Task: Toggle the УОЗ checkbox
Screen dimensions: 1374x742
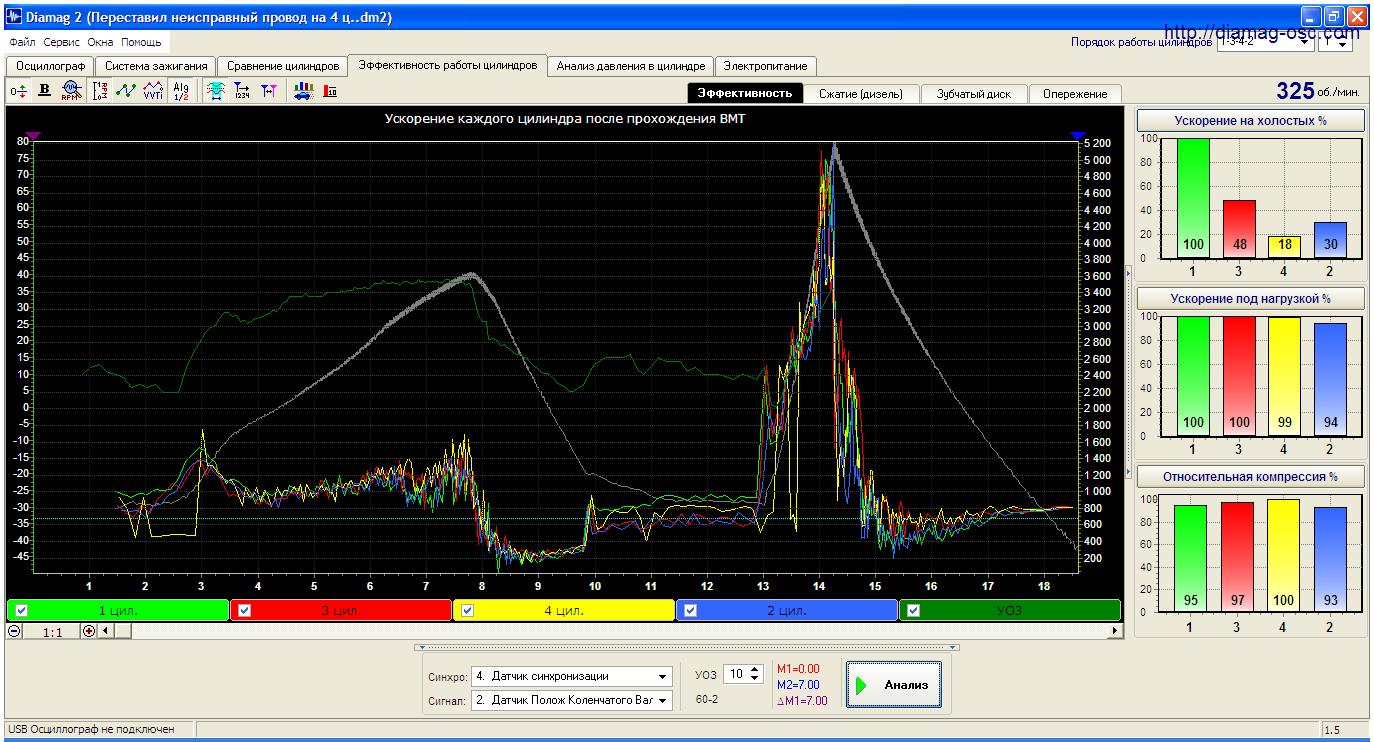Action: 914,610
